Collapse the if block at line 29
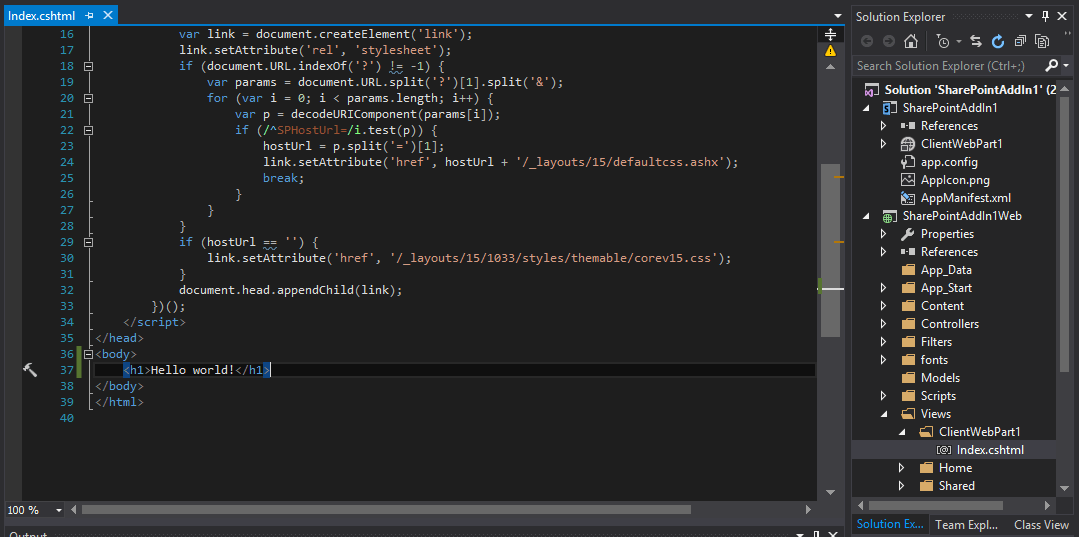Screen dimensions: 1079x537 87,242
